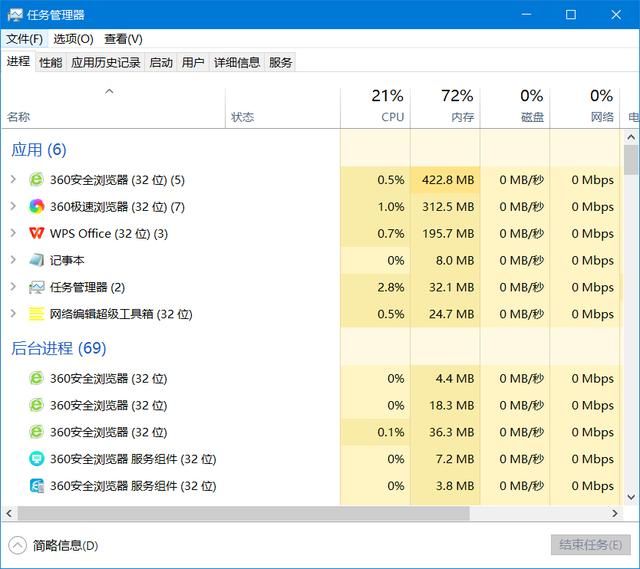This screenshot has width=640, height=569.
Task: Click the WPS Office red icon
Action: (36, 233)
